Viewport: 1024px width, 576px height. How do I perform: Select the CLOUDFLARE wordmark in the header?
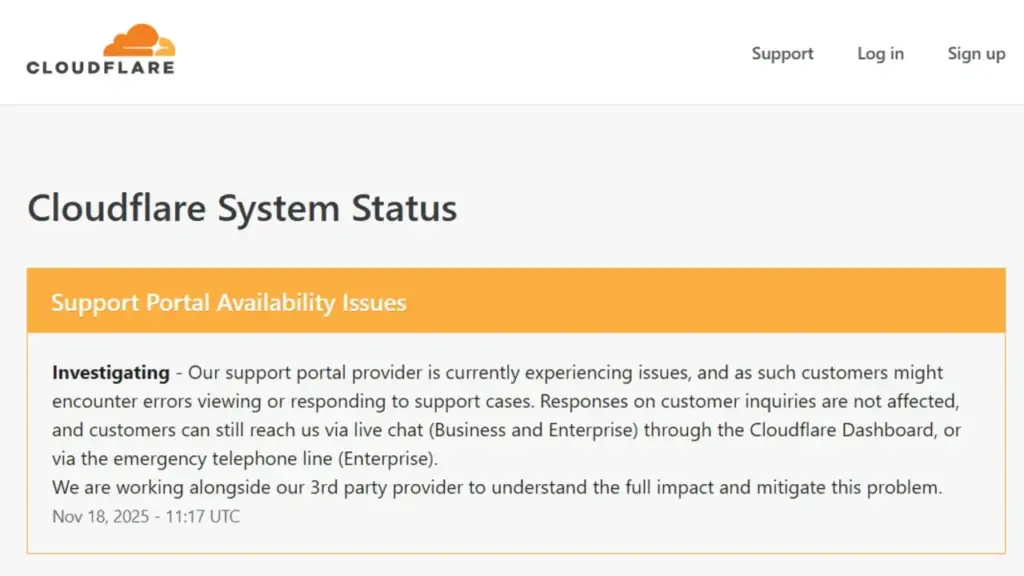click(101, 67)
